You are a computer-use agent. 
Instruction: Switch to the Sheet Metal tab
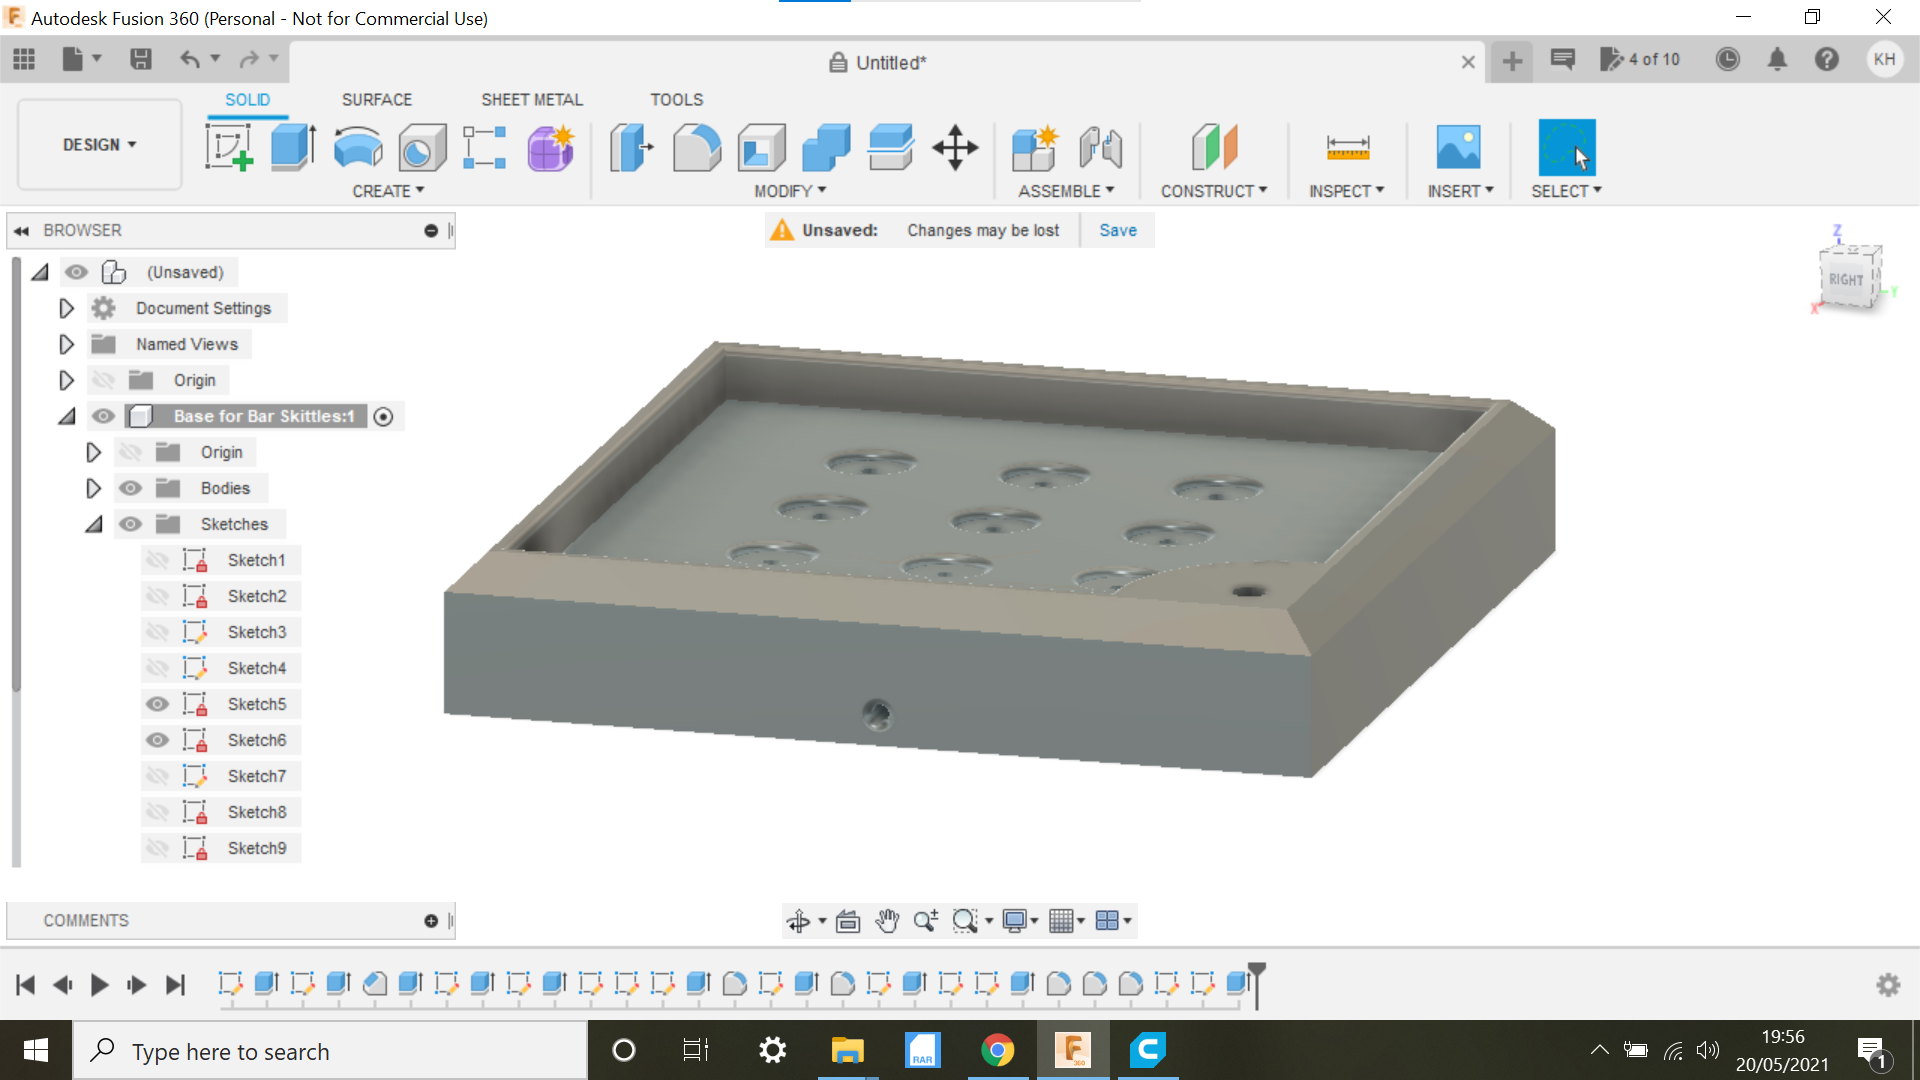[529, 98]
